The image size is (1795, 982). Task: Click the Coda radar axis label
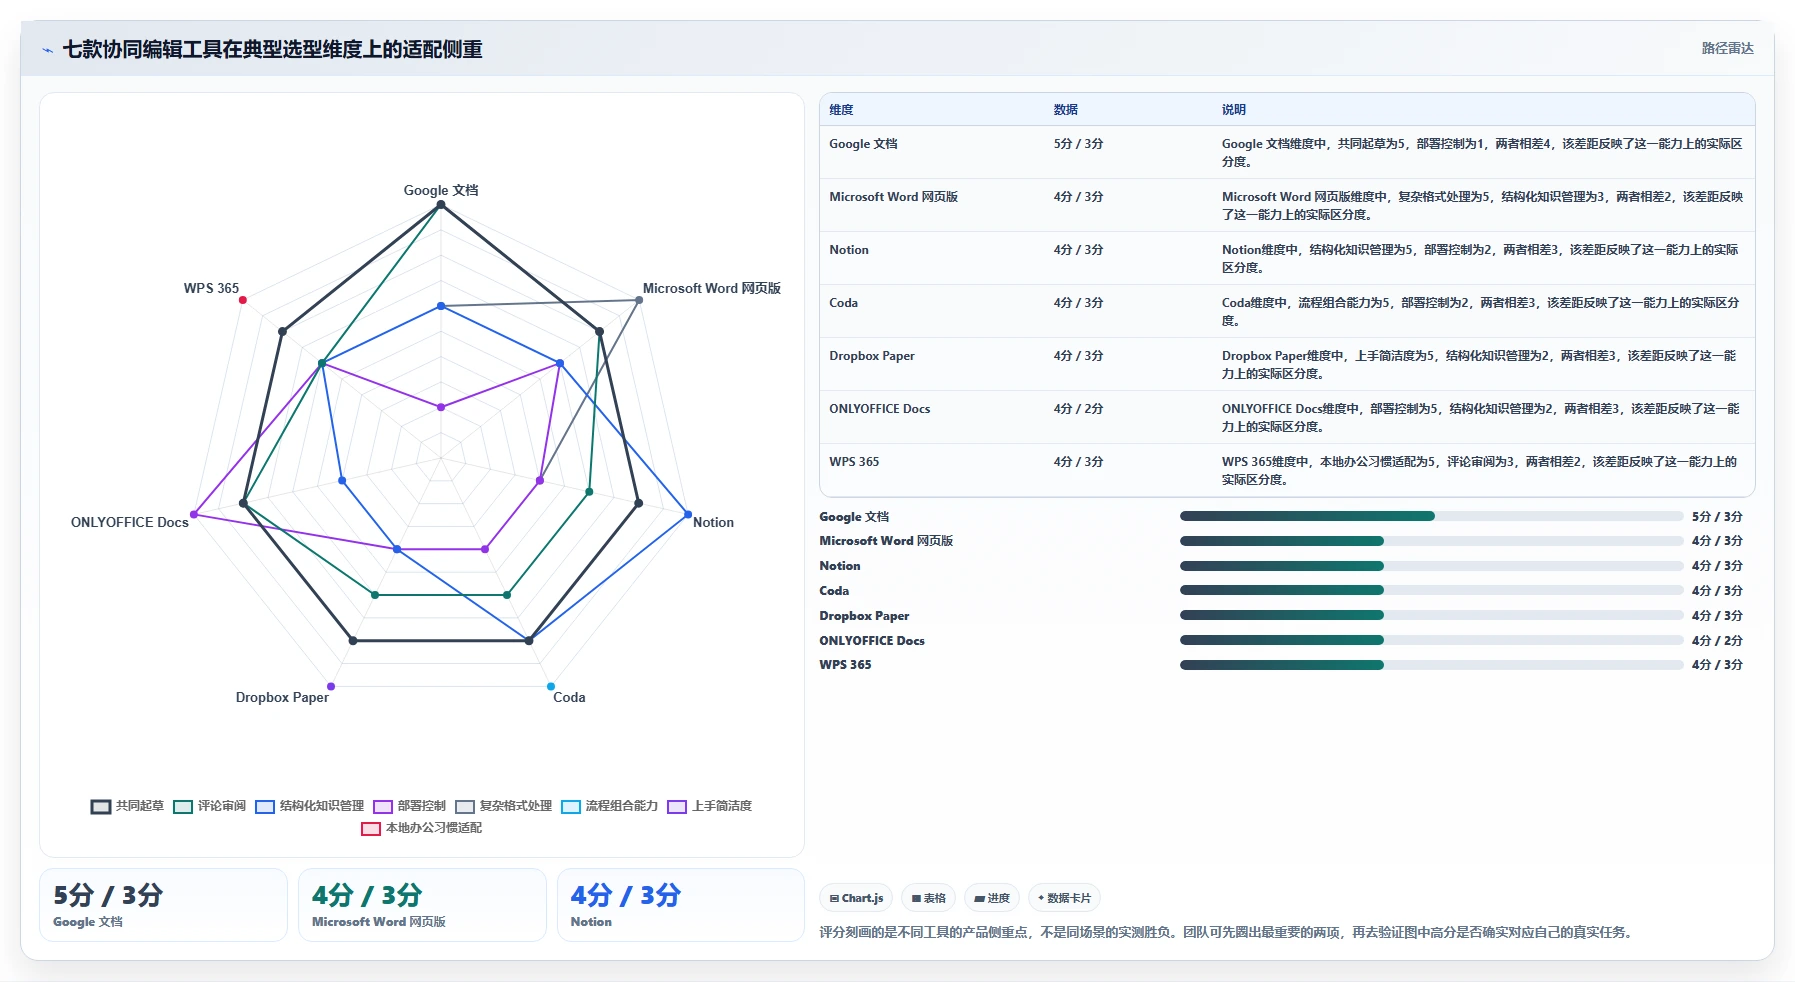569,697
